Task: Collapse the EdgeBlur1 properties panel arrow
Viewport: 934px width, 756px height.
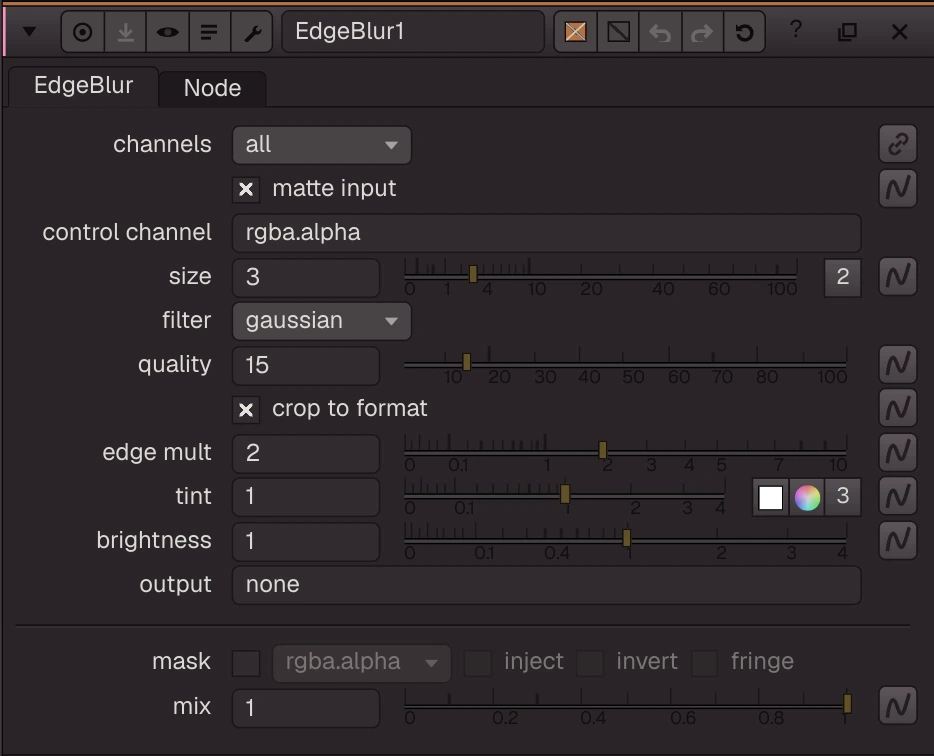Action: click(x=29, y=31)
